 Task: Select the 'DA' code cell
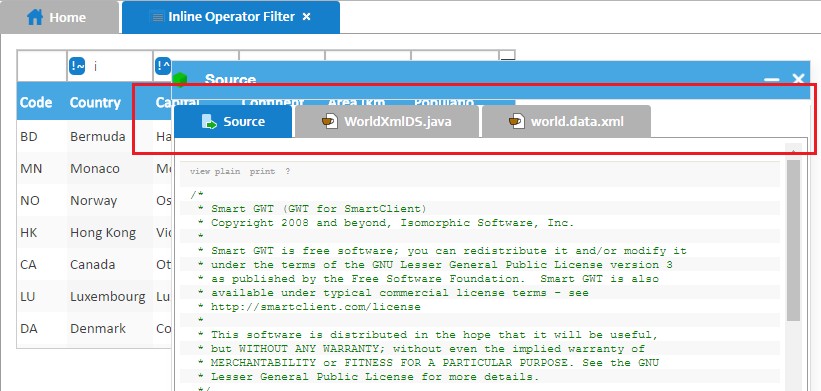42,328
